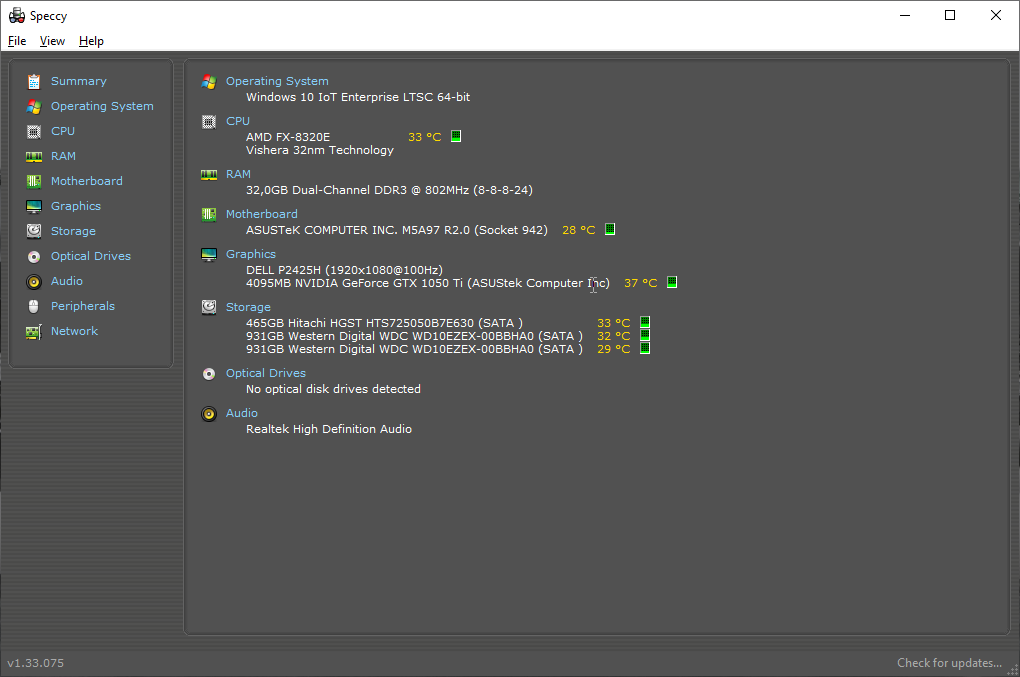Click the CPU heading link in summary
The height and width of the screenshot is (677, 1020).
coord(237,121)
